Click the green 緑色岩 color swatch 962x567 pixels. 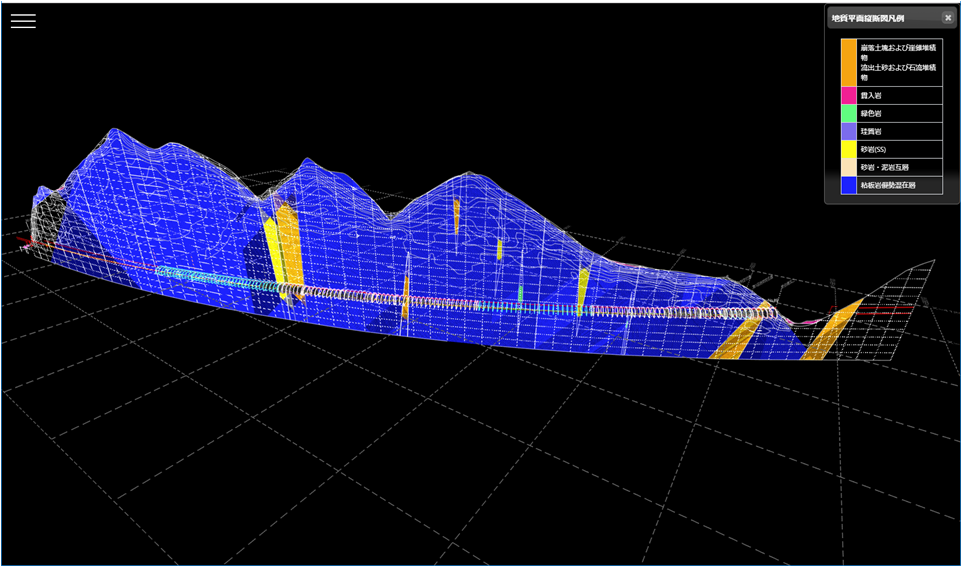(x=849, y=114)
